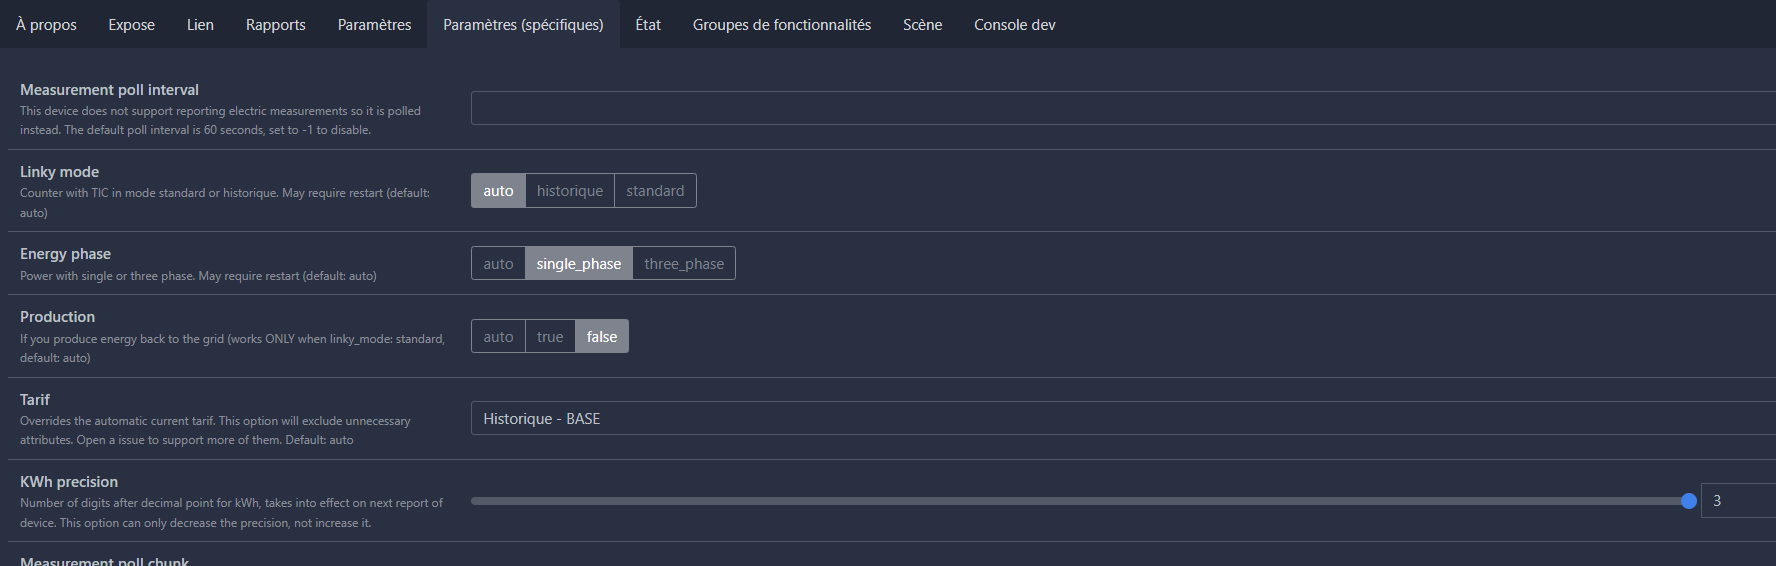The image size is (1776, 566).
Task: Open the À propos tab
Action: (46, 24)
